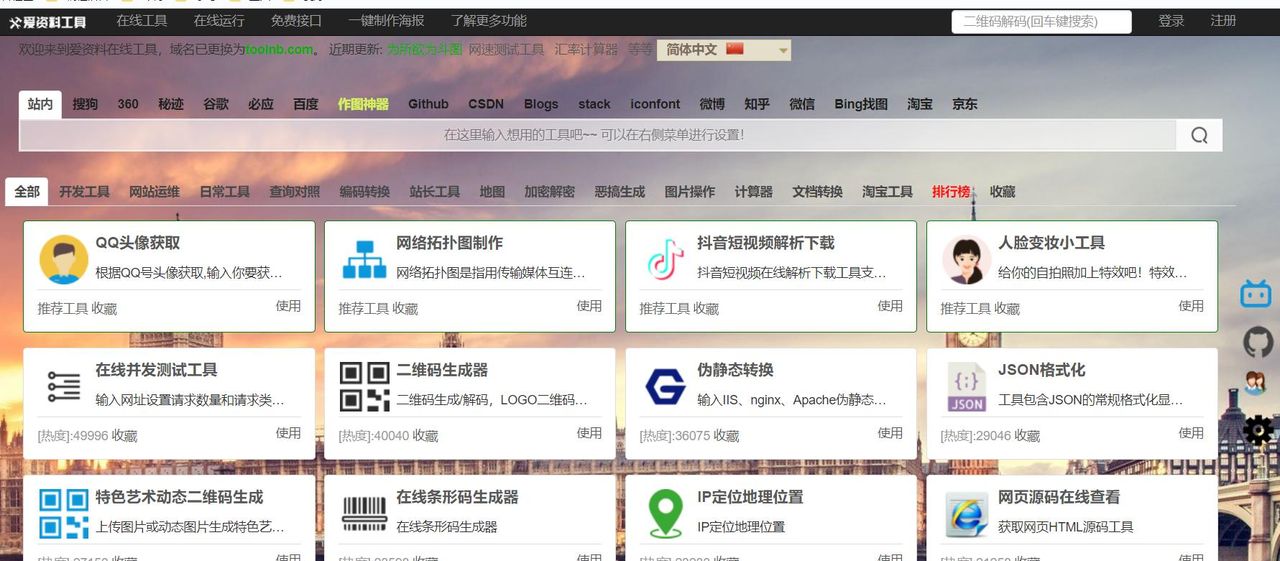Switch to the 全部 category tab
Screen dimensions: 1280x561
(27, 191)
